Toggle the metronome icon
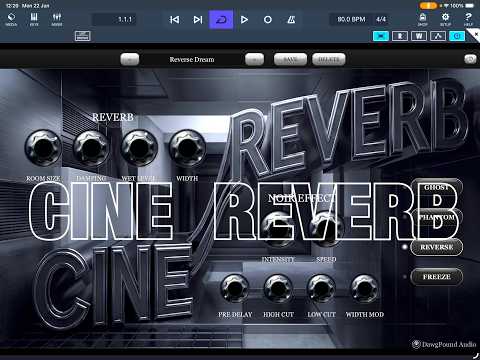This screenshot has height=360, width=480. point(291,20)
